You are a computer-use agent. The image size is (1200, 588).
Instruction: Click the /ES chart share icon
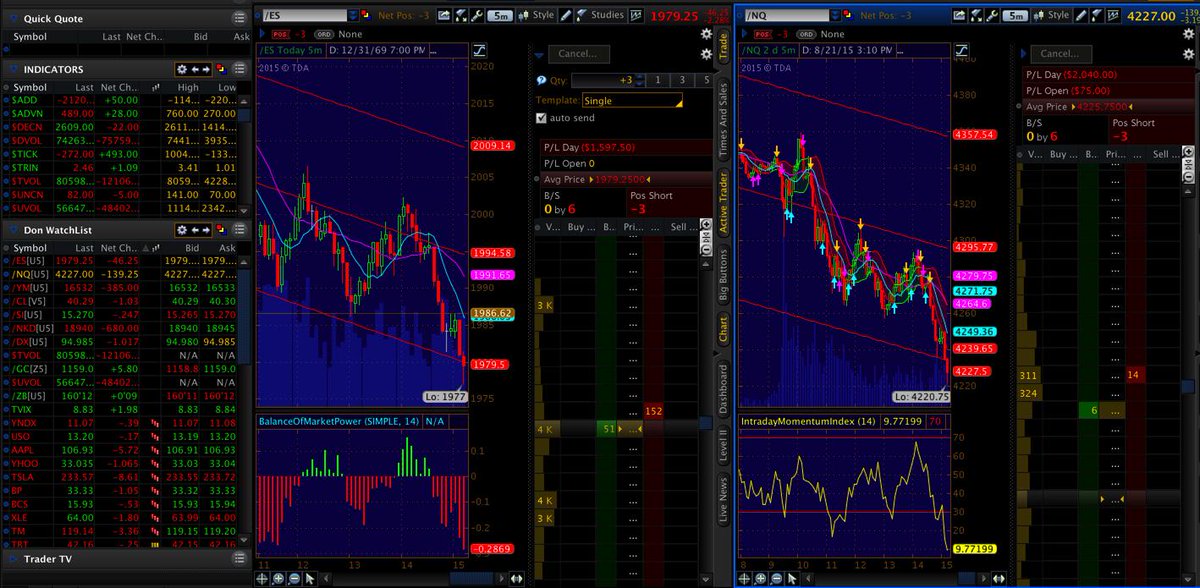pos(444,16)
